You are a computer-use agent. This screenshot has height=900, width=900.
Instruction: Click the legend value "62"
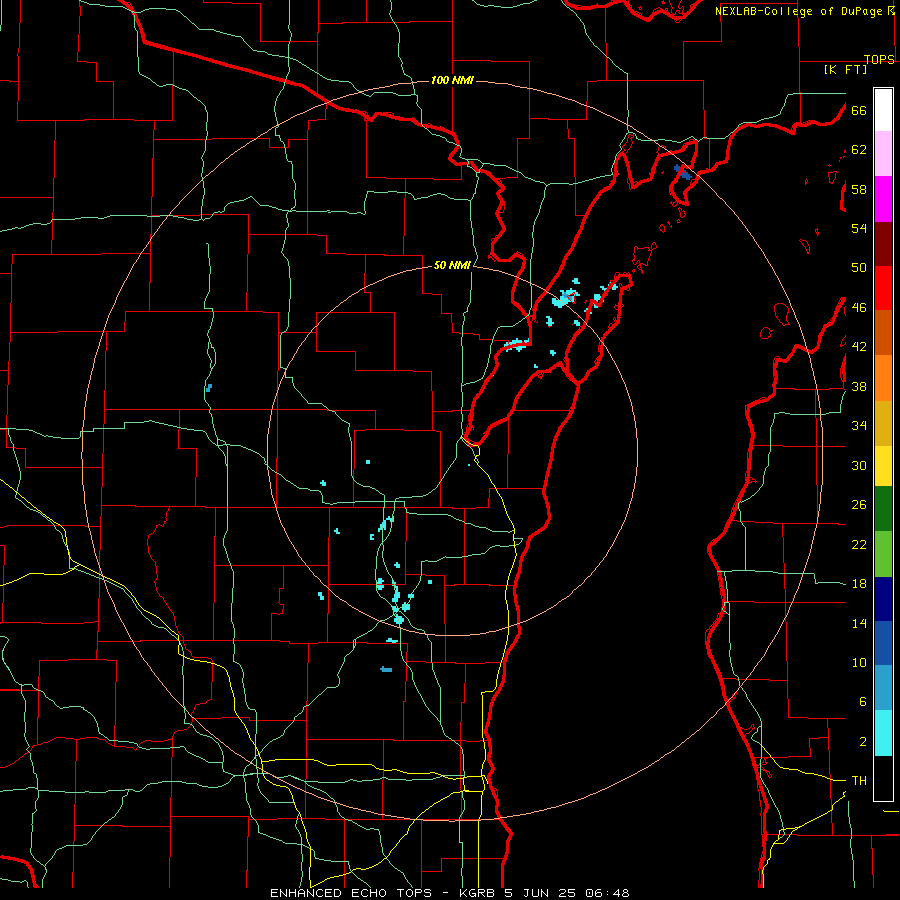[859, 150]
